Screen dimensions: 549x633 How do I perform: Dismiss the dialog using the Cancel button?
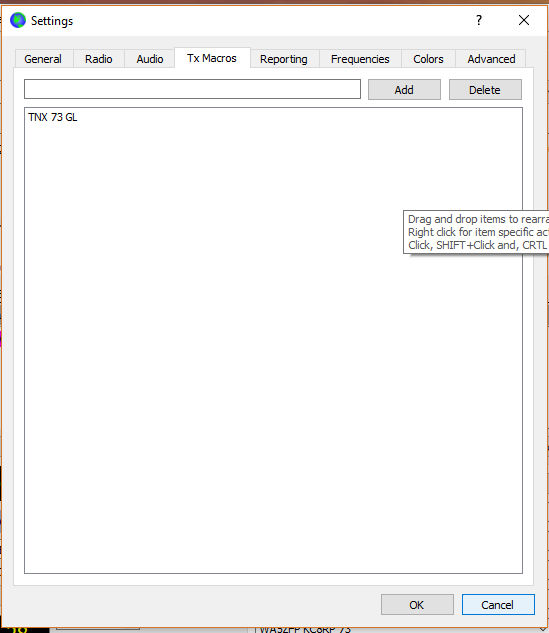[498, 605]
